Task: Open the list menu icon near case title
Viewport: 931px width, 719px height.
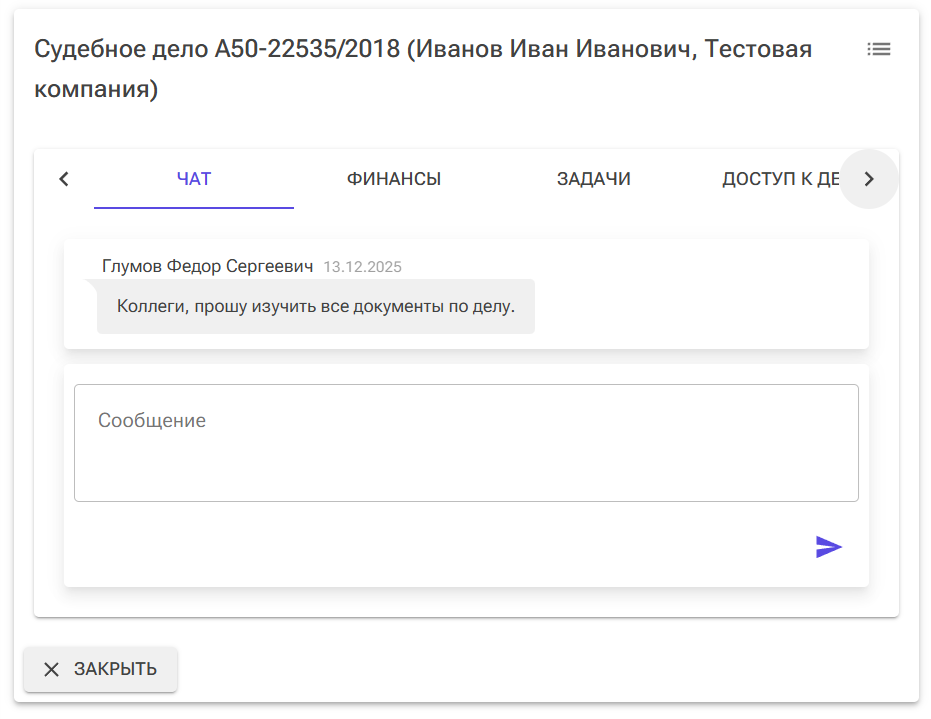Action: 878,48
